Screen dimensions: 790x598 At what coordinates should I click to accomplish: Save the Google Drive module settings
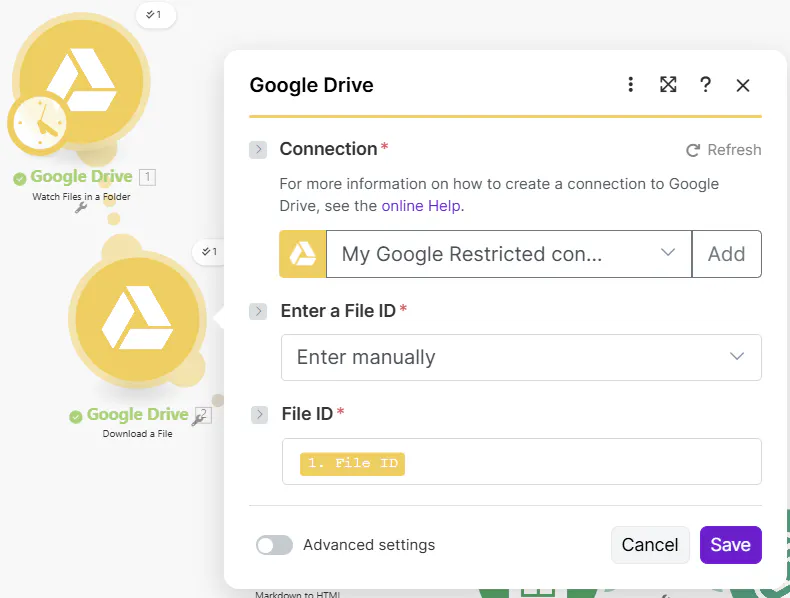(x=731, y=545)
